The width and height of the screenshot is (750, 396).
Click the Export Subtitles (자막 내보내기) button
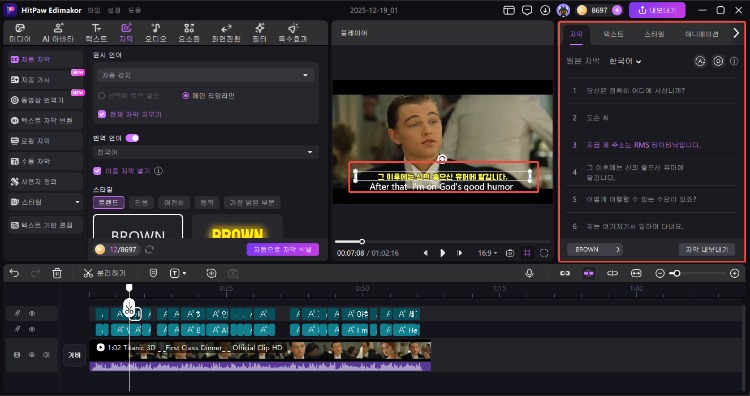pos(706,249)
